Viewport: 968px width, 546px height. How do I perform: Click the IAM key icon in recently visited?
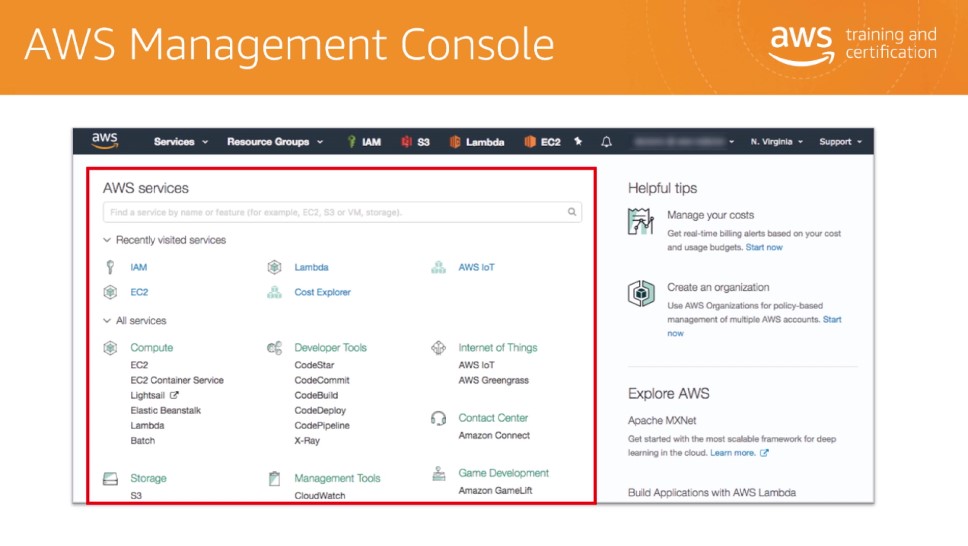pos(110,267)
